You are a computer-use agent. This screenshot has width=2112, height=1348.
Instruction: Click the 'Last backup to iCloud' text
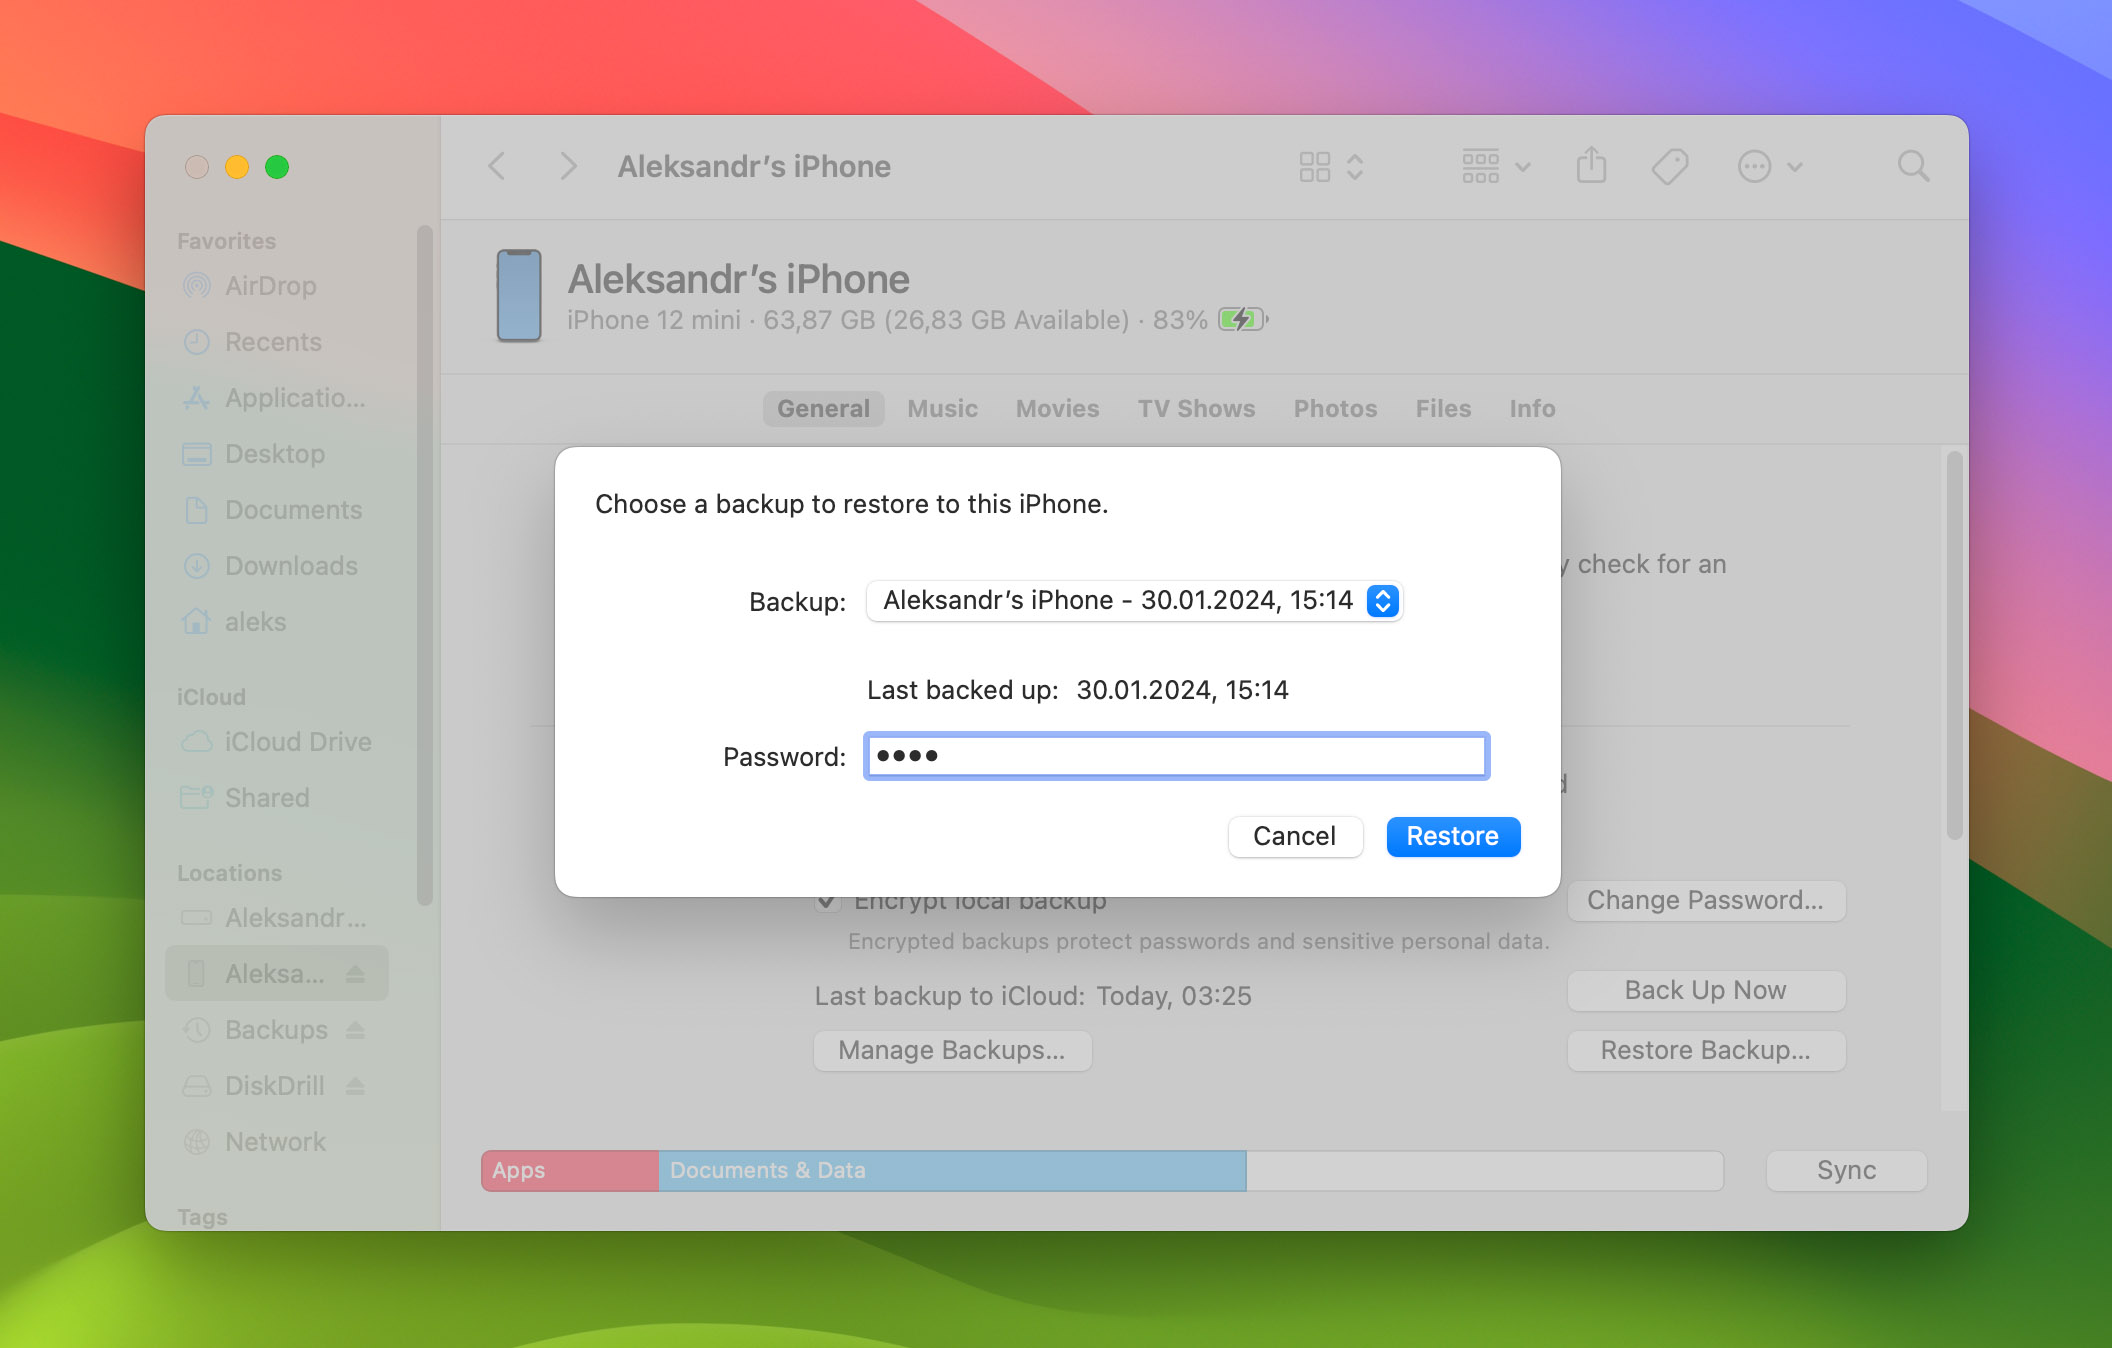tap(949, 996)
